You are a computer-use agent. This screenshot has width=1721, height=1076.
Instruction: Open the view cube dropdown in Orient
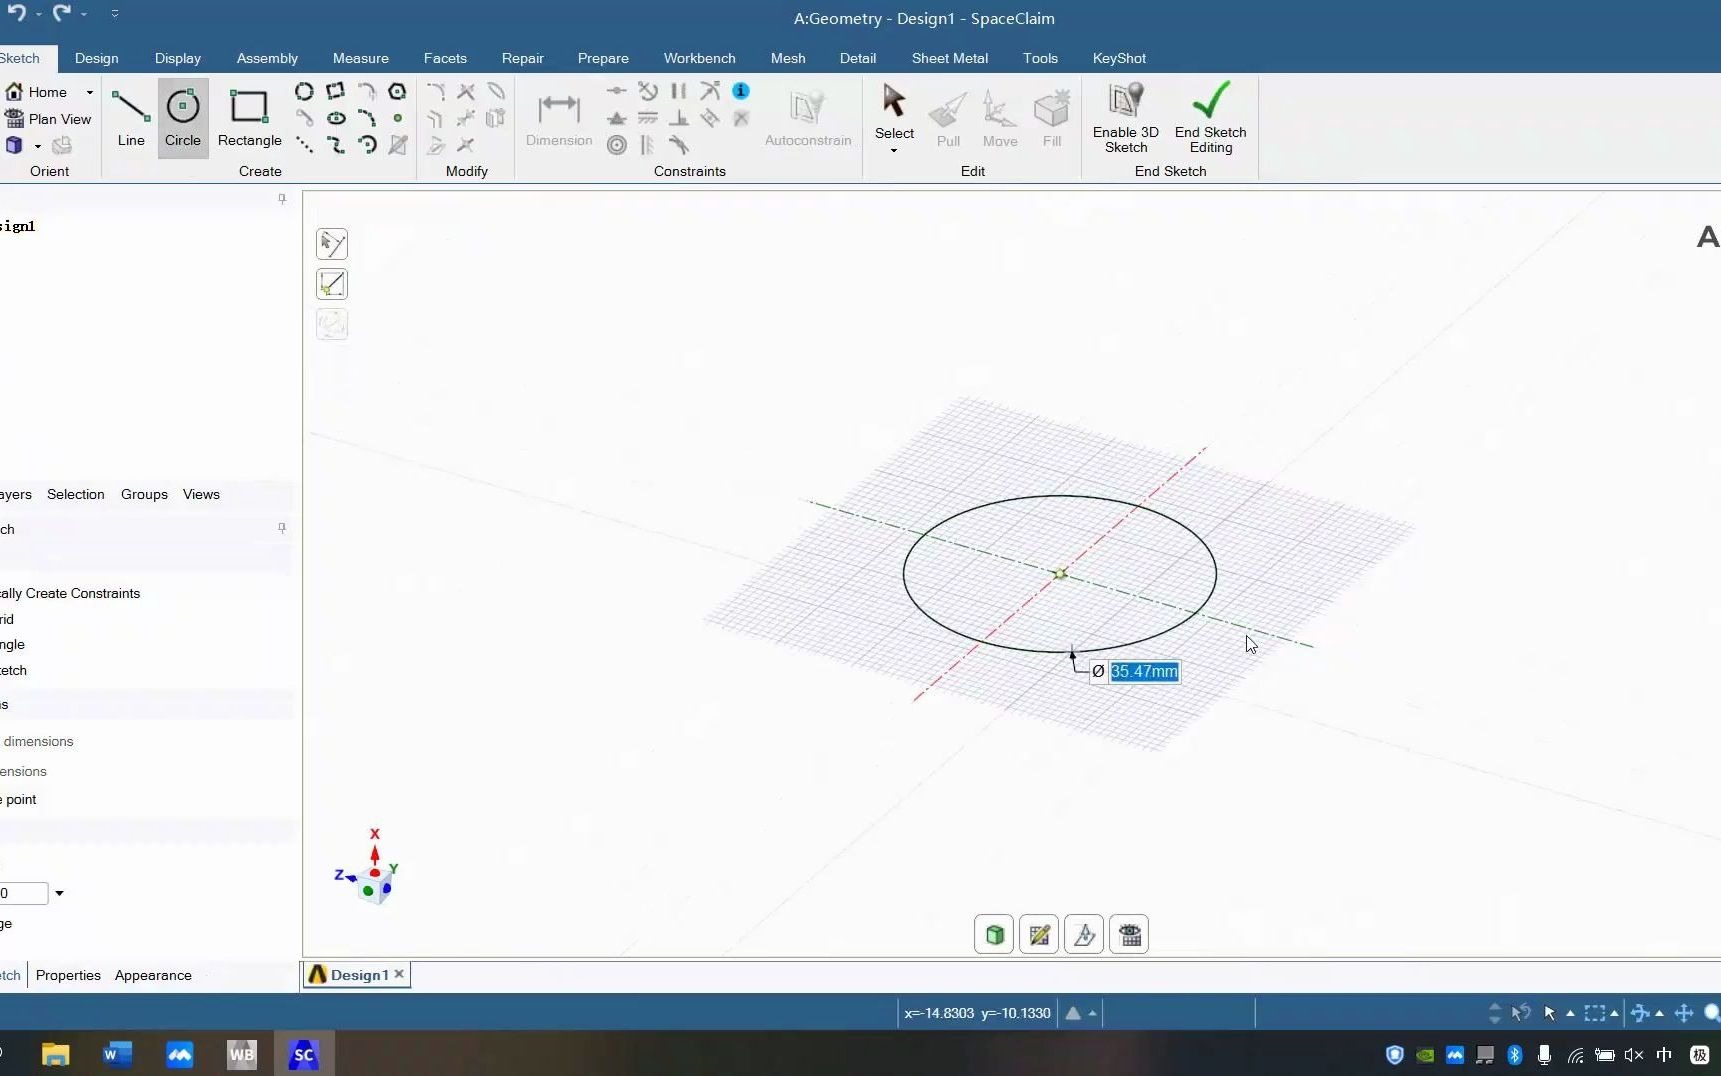tap(38, 146)
